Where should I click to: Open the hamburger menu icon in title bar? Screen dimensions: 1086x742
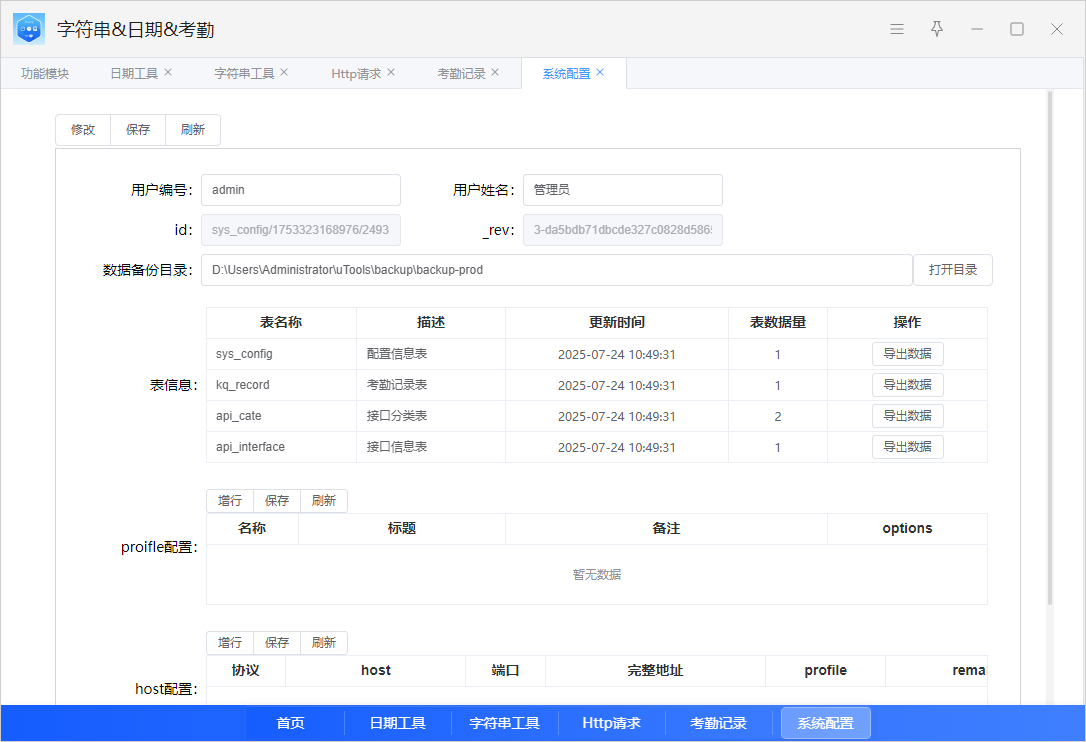click(897, 29)
